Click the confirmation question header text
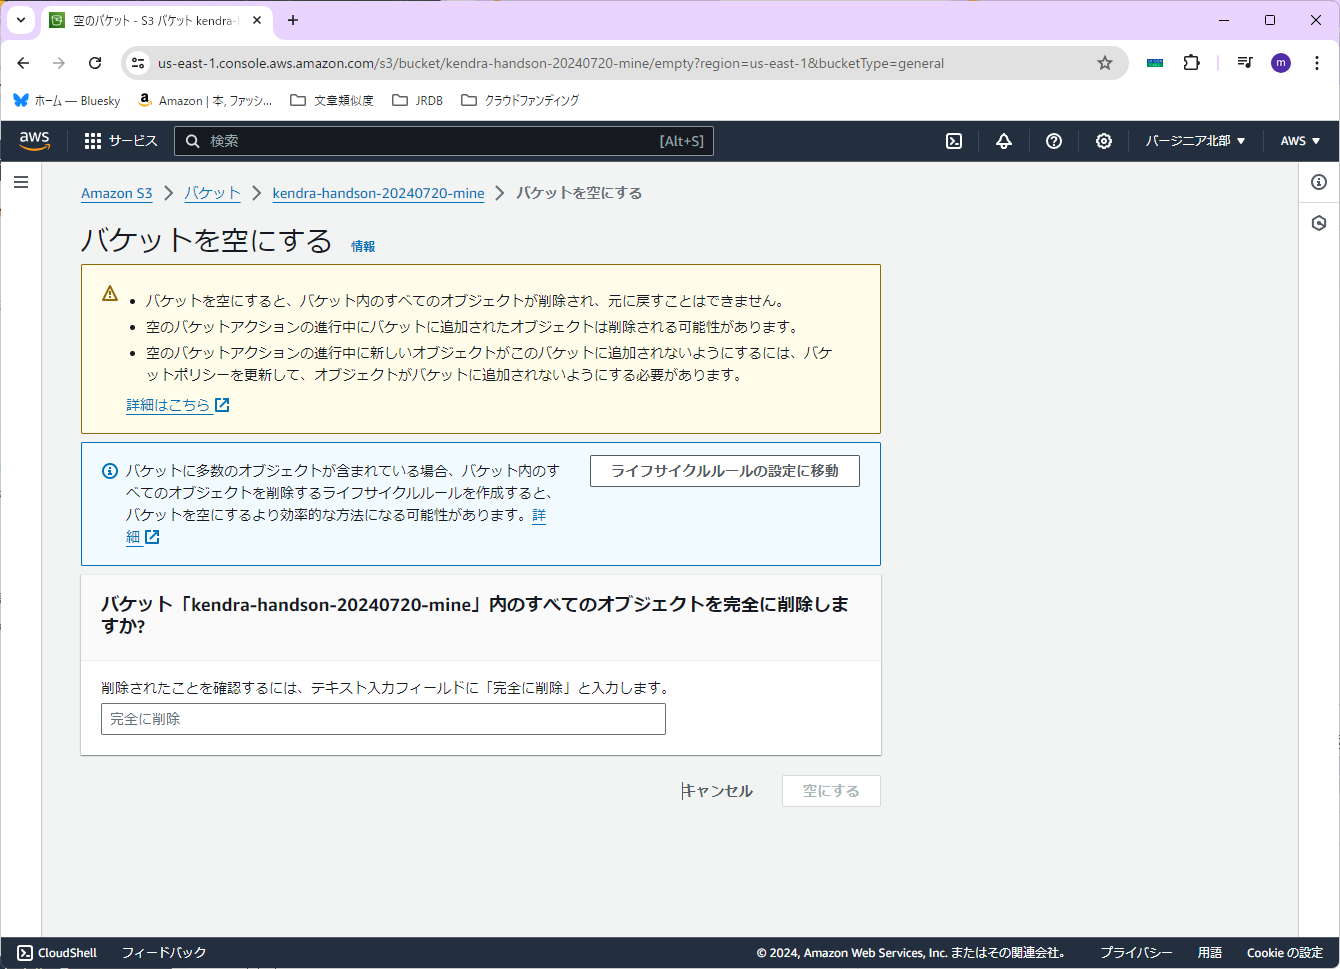 click(x=475, y=615)
